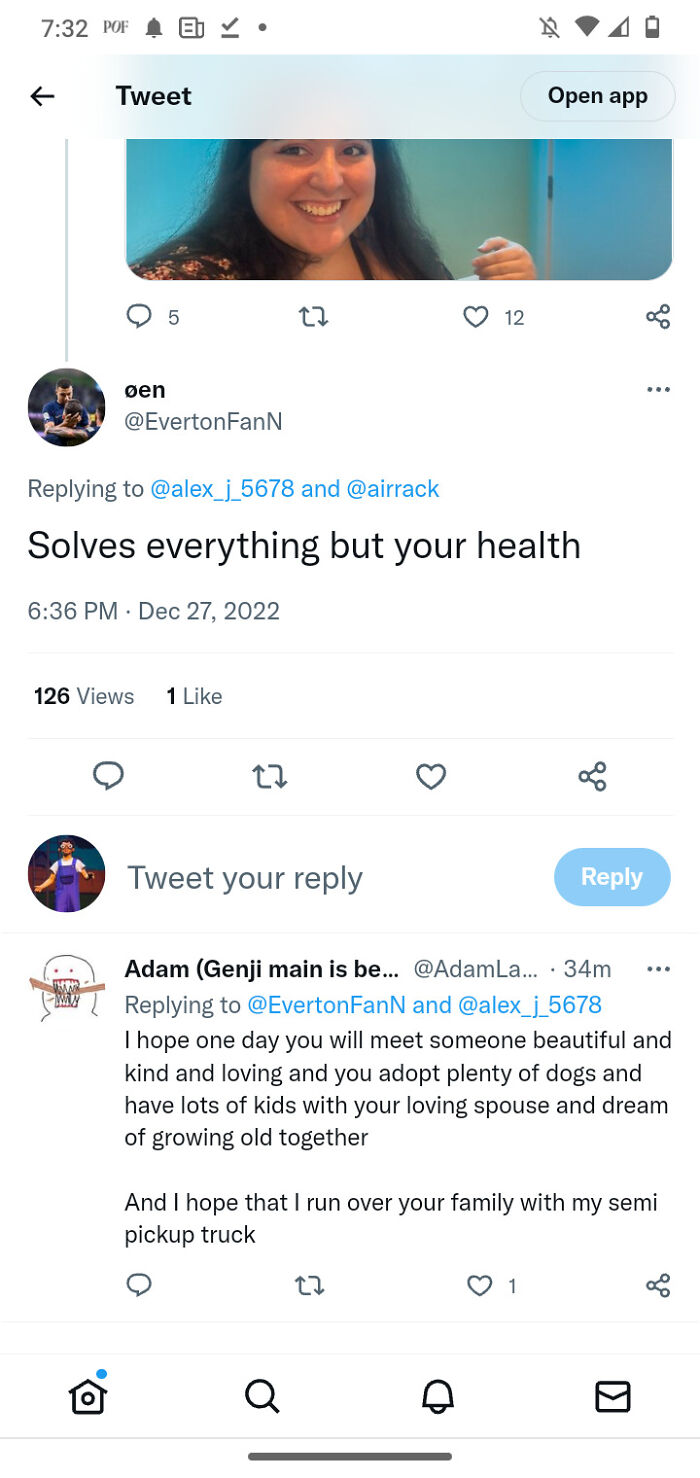Like øen's "Solves everything" tweet

tap(431, 776)
